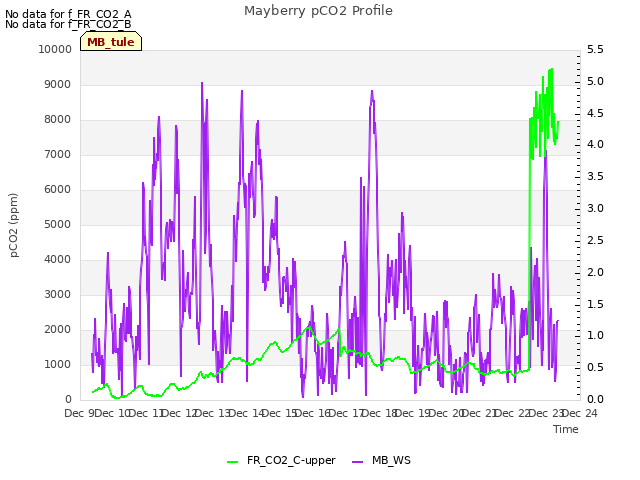Click the 5000 y-axis tick label
Image resolution: width=640 pixels, height=480 pixels.
(57, 224)
